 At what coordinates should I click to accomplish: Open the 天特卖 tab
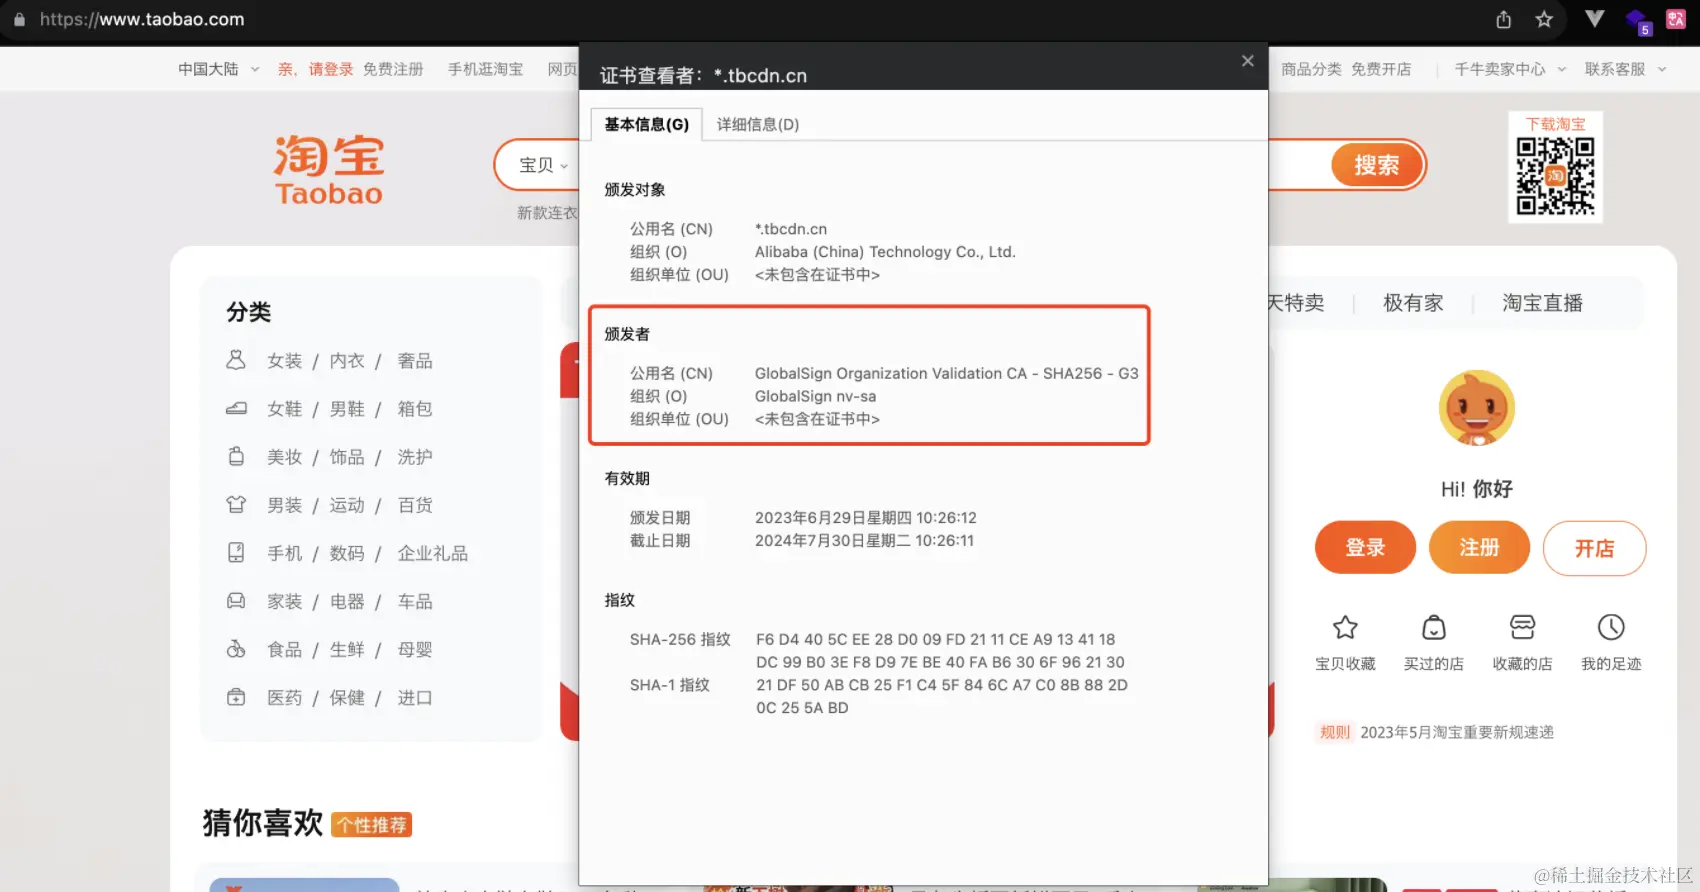(1296, 303)
